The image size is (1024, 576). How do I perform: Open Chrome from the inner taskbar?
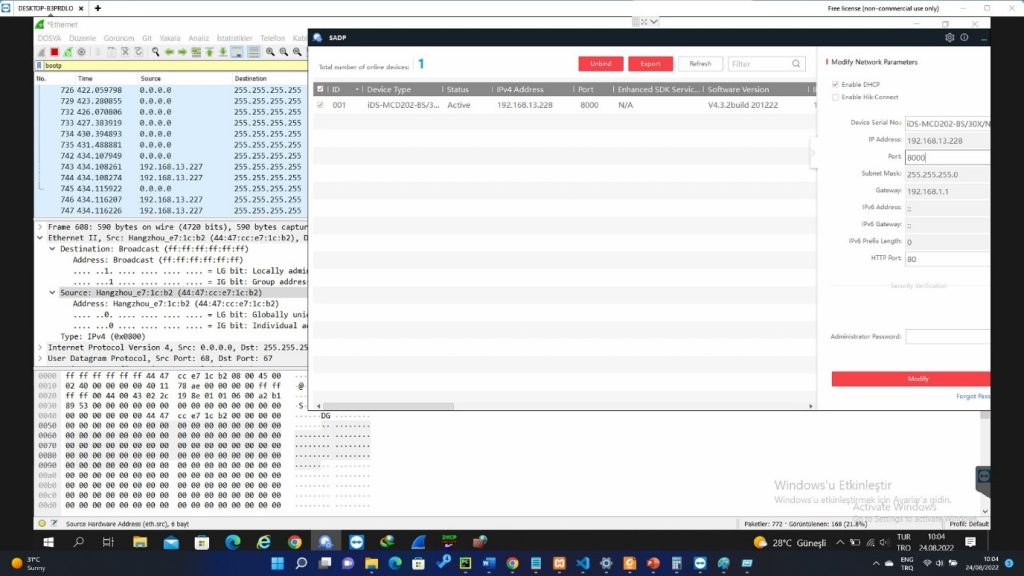[x=294, y=542]
